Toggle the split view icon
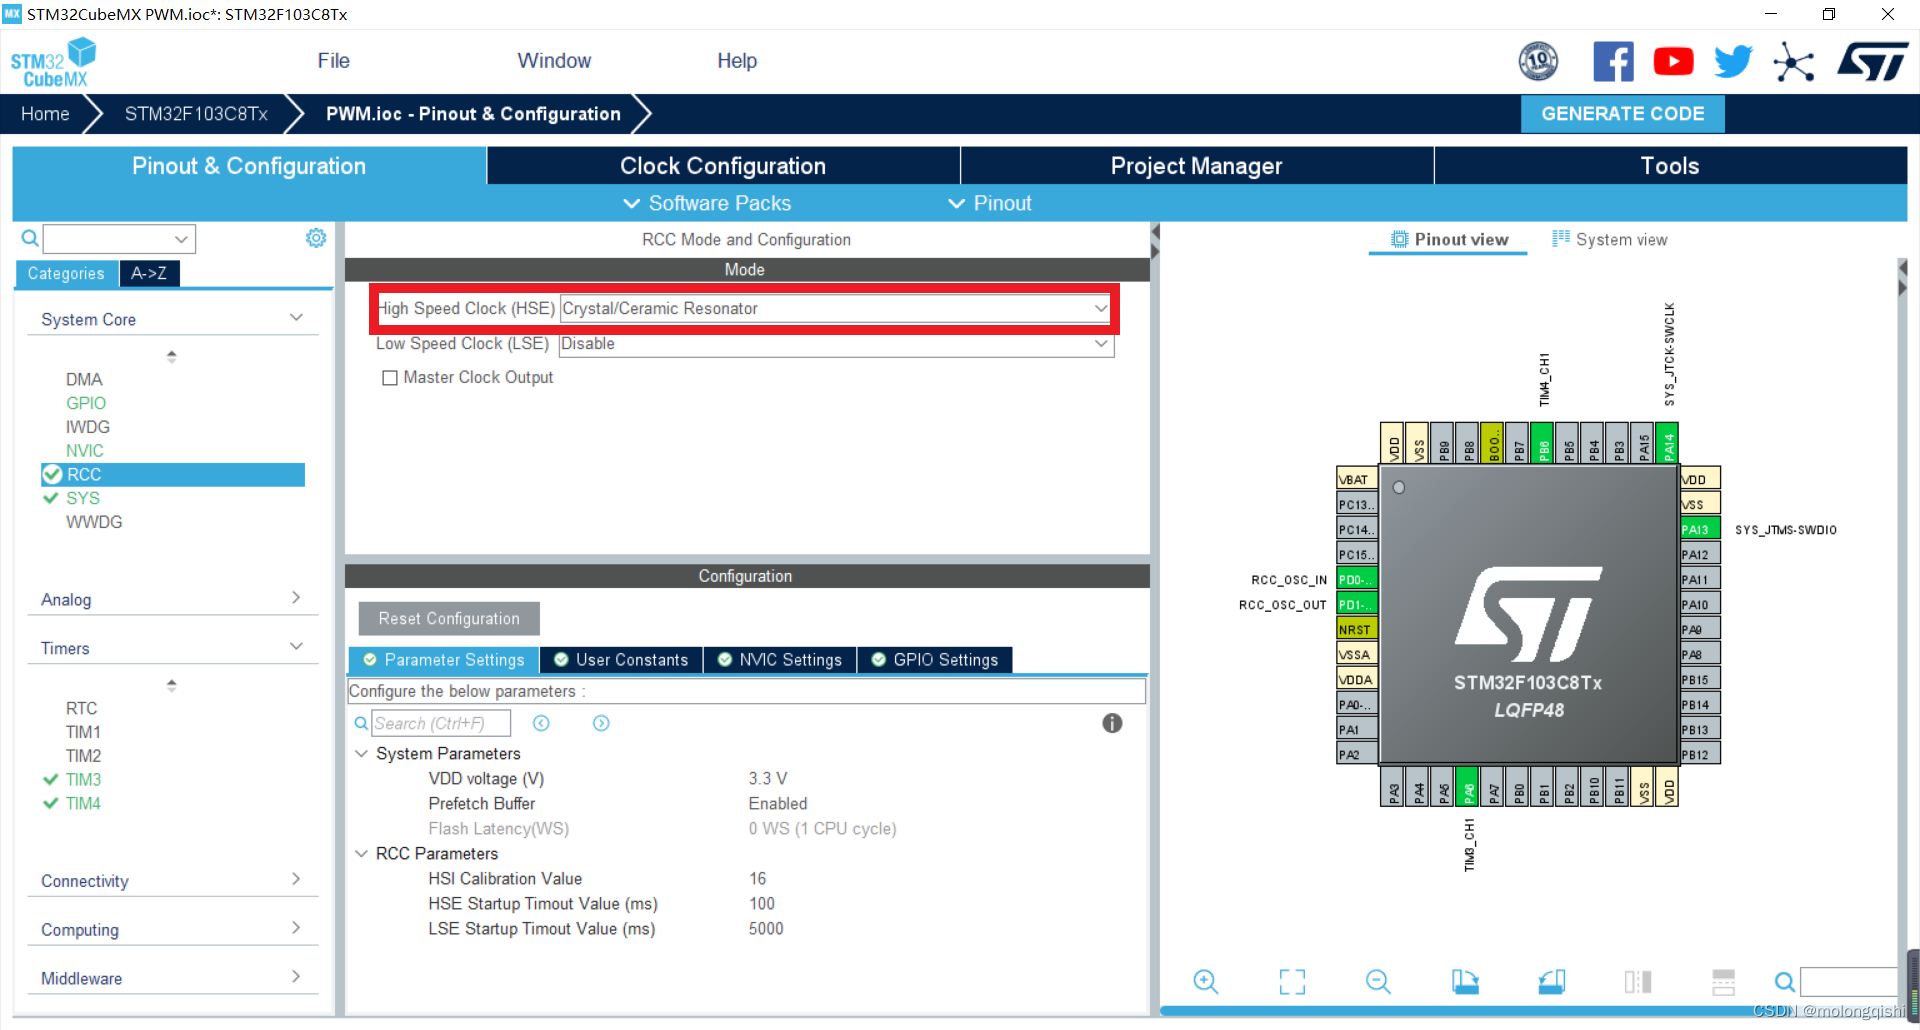Viewport: 1920px width, 1030px height. (x=1638, y=982)
